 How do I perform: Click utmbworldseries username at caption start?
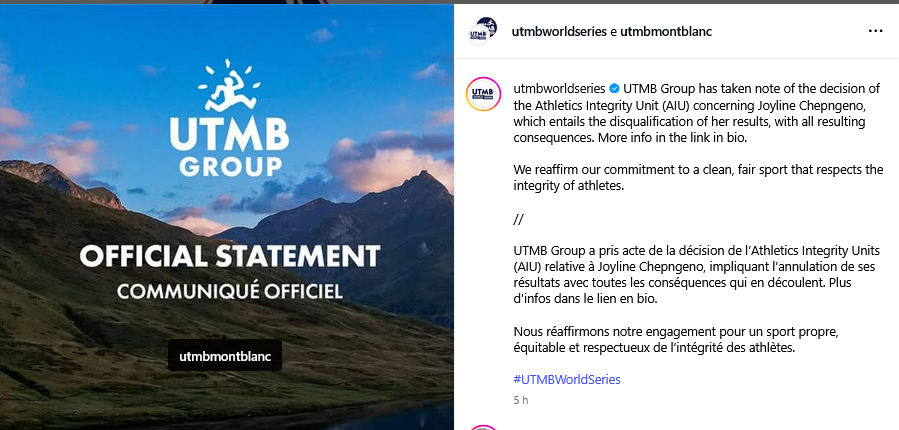[x=559, y=88]
